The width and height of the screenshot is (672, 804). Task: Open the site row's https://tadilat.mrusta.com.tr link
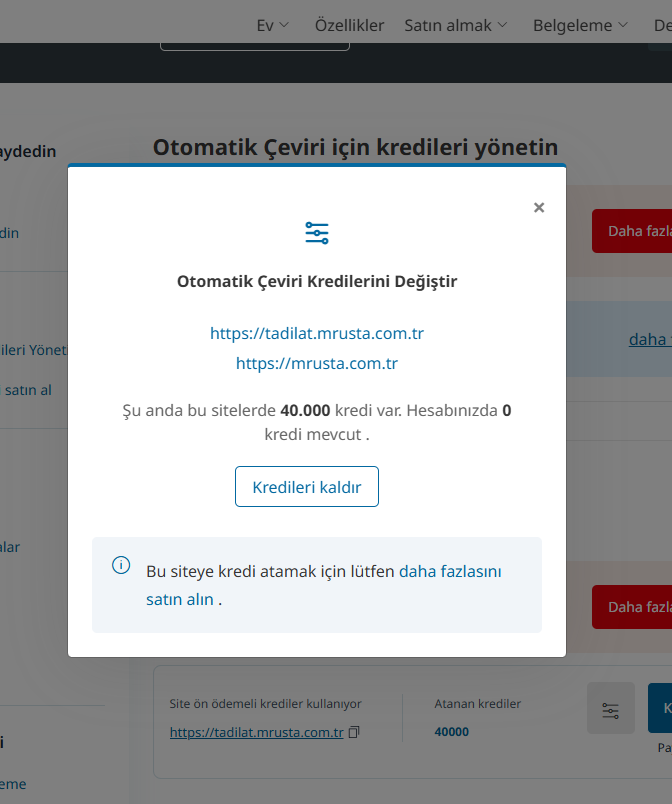[256, 732]
